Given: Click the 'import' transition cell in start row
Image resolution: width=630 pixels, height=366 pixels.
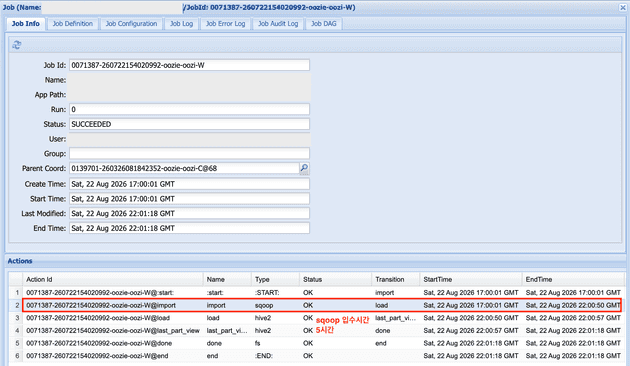Looking at the screenshot, I should pyautogui.click(x=385, y=292).
